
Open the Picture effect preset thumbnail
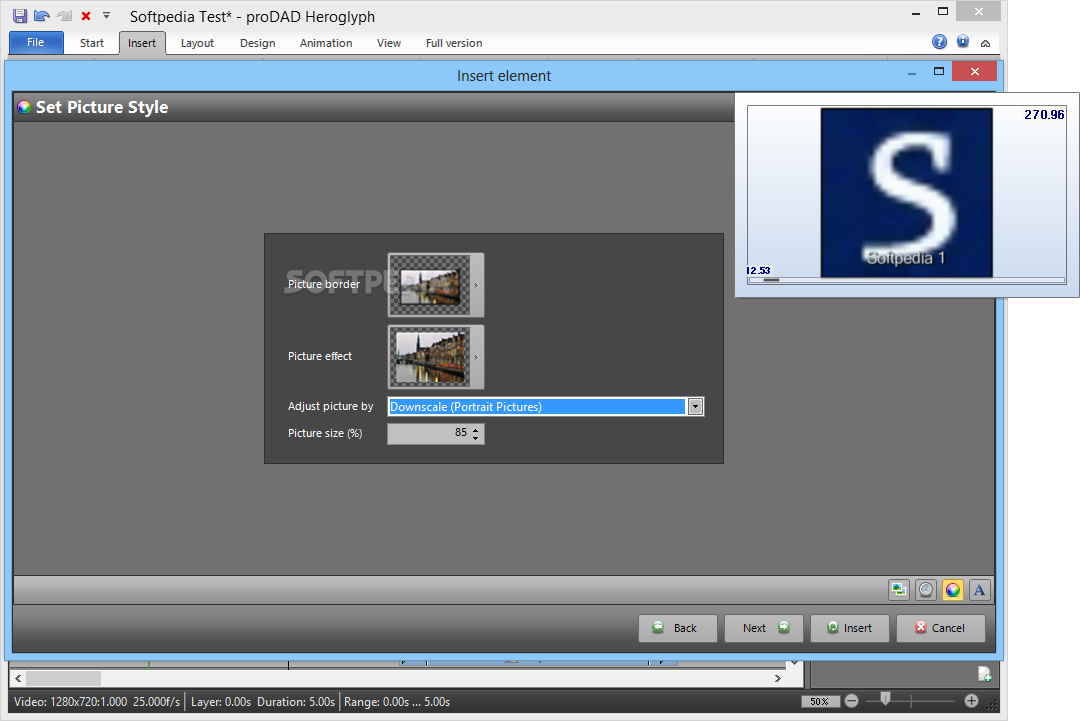coord(430,357)
